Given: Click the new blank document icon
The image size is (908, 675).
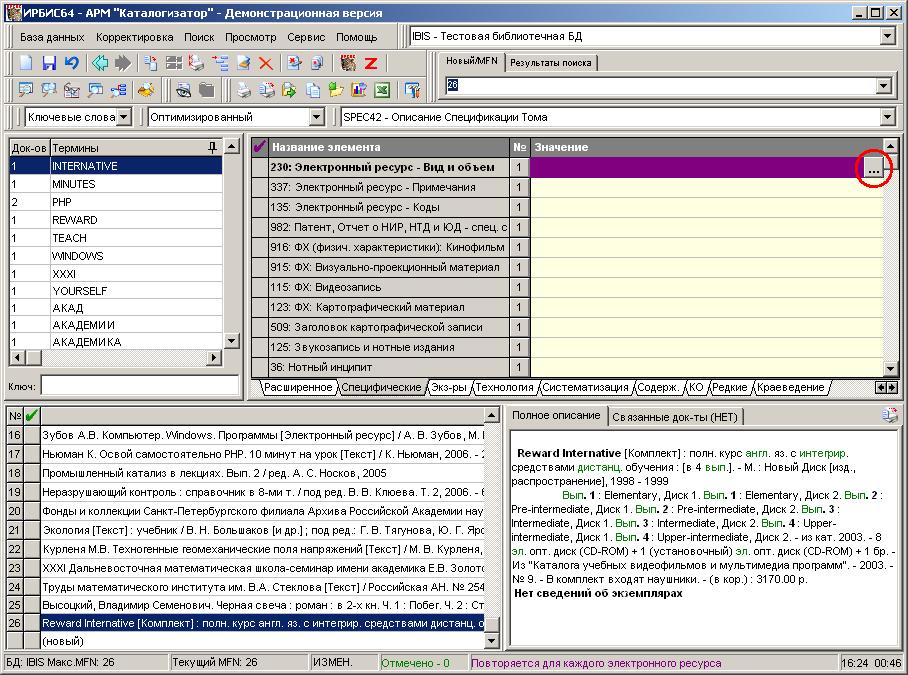Looking at the screenshot, I should click(27, 63).
